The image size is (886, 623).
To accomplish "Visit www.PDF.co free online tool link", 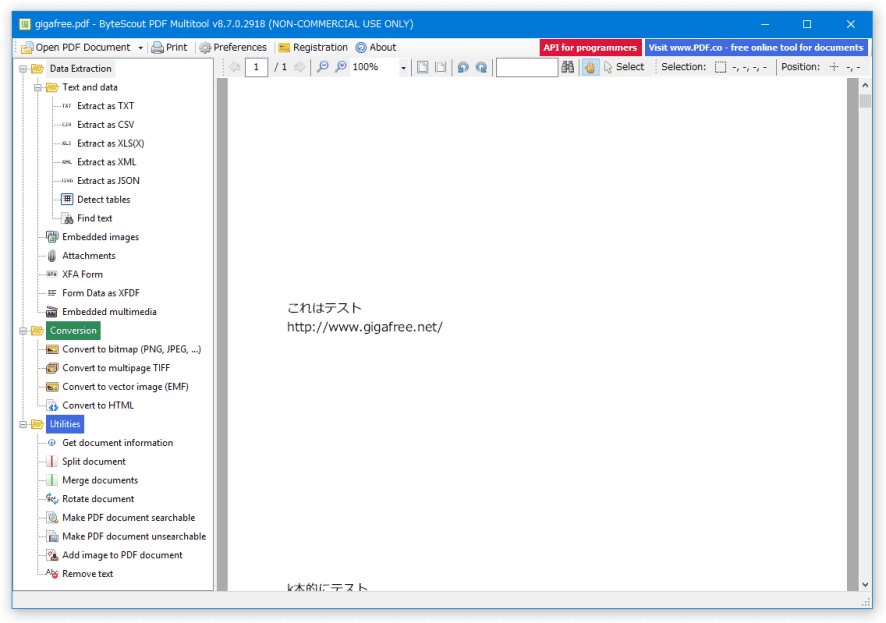I will click(x=755, y=47).
